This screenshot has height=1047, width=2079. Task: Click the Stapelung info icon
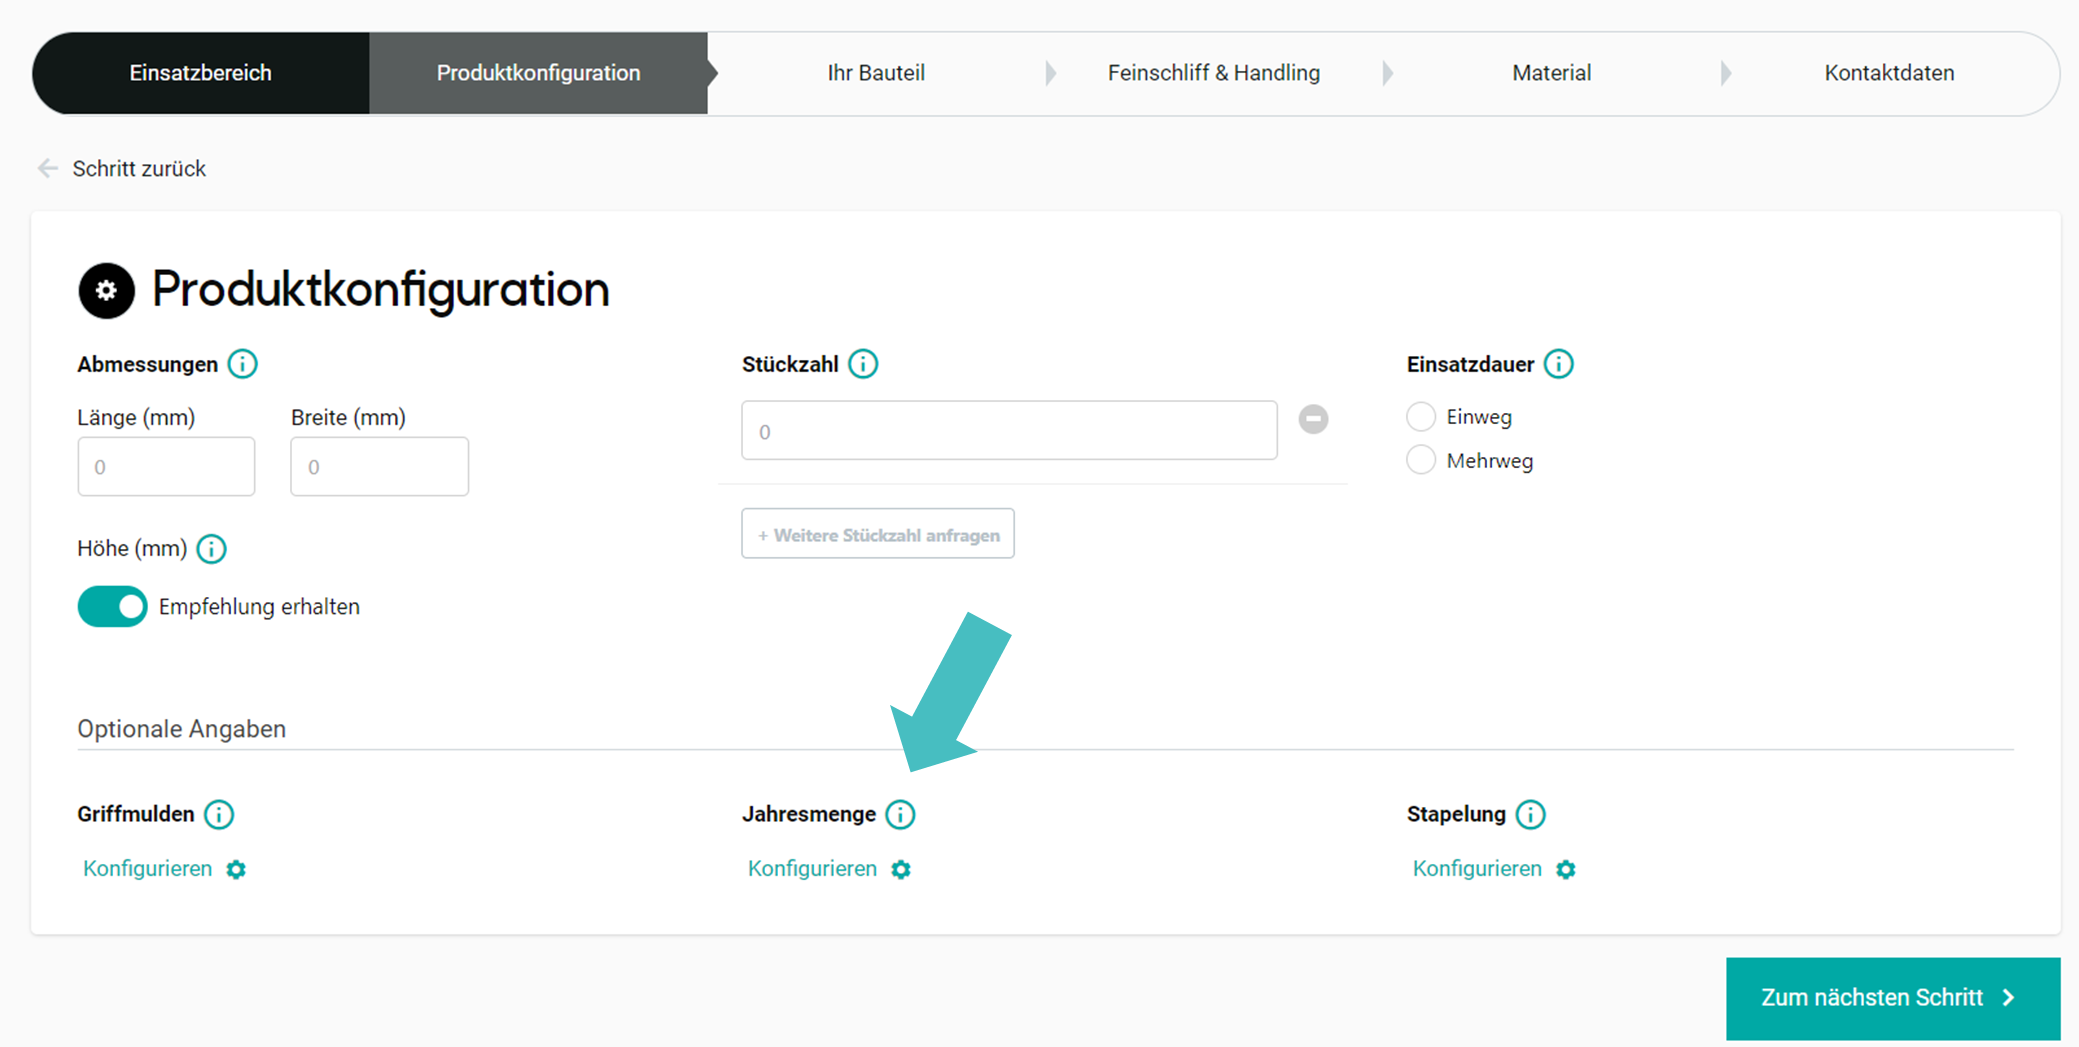coord(1530,815)
